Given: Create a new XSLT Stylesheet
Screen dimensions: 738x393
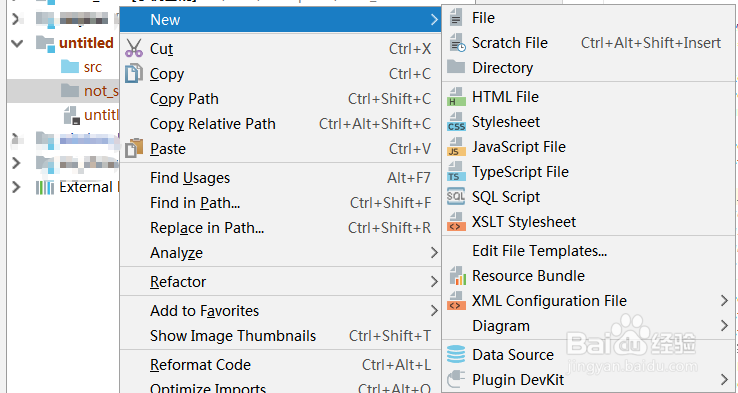Looking at the screenshot, I should click(589, 222).
